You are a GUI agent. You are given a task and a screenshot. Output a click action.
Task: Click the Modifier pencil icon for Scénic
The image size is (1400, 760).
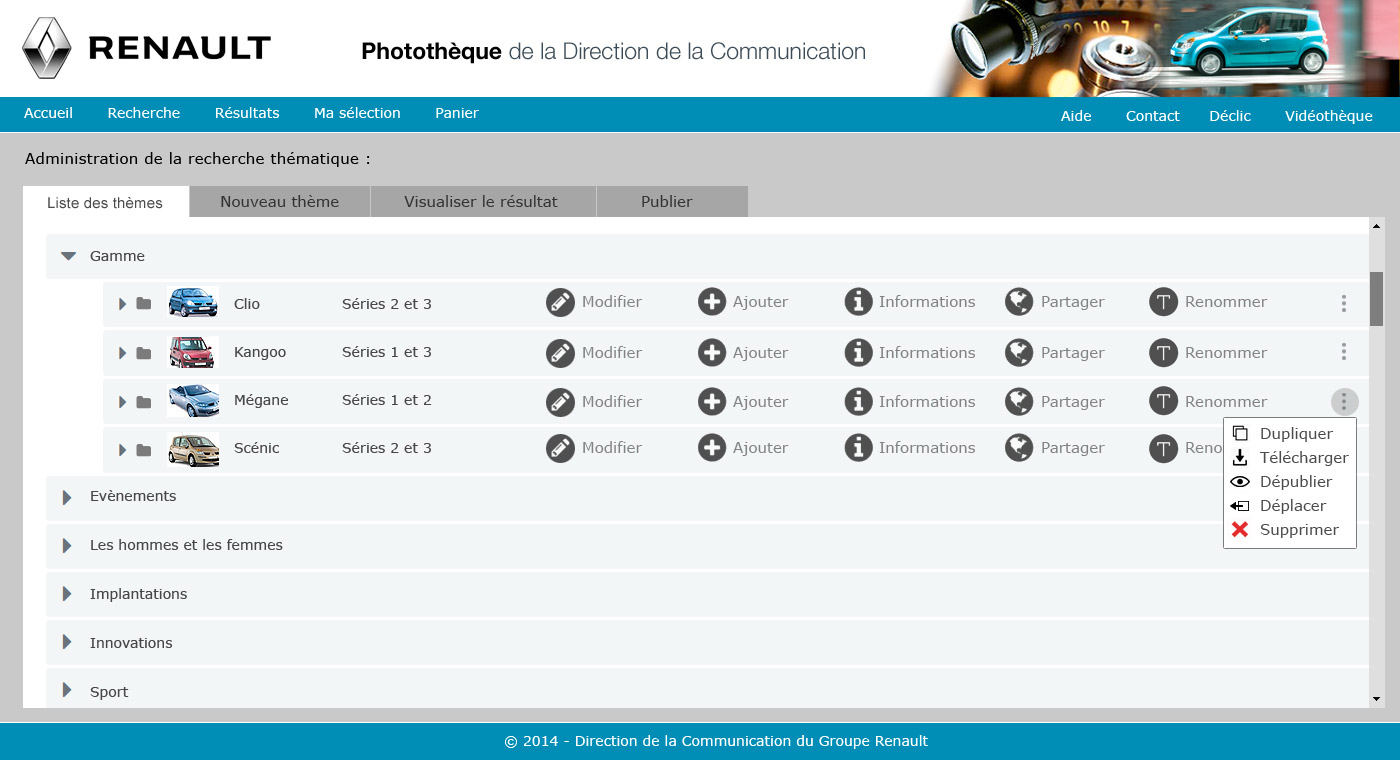(560, 448)
